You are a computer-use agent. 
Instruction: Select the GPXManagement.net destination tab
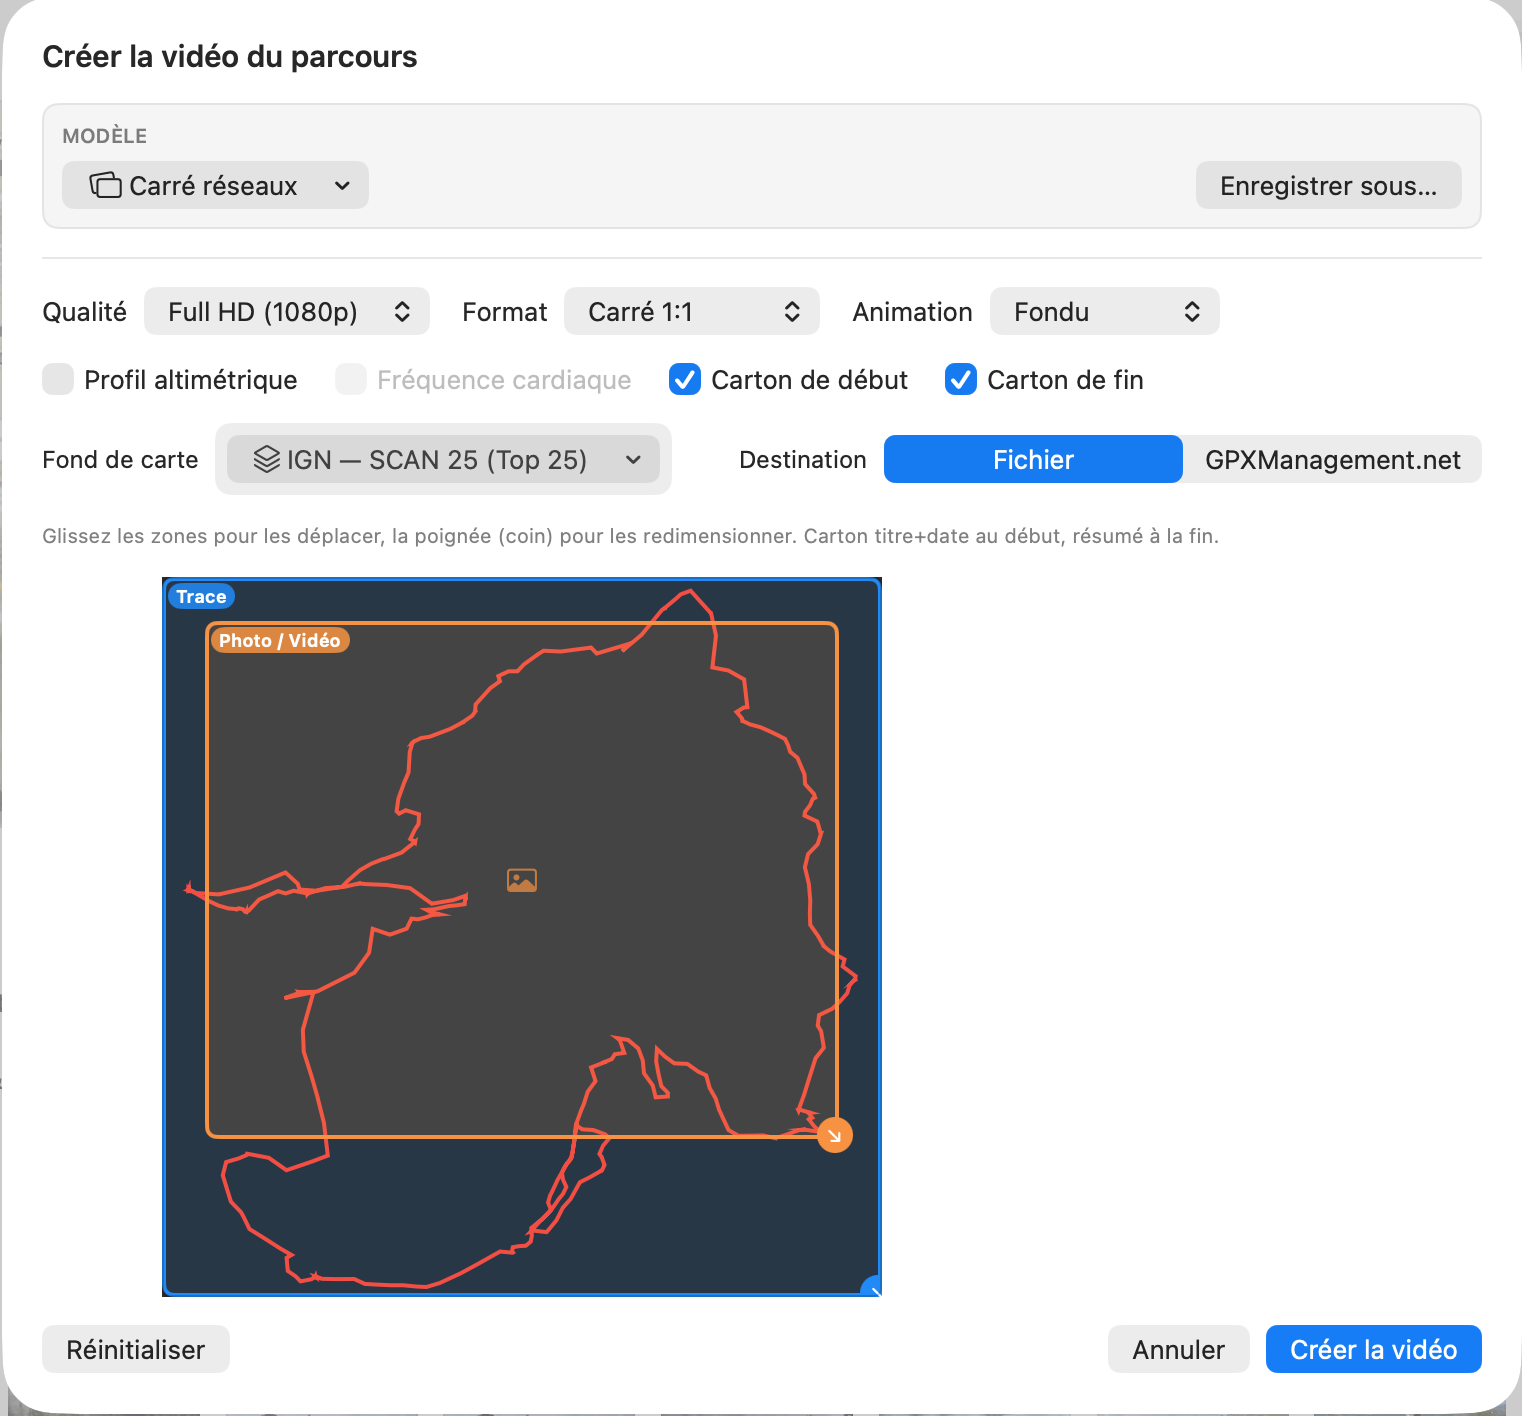coord(1332,460)
